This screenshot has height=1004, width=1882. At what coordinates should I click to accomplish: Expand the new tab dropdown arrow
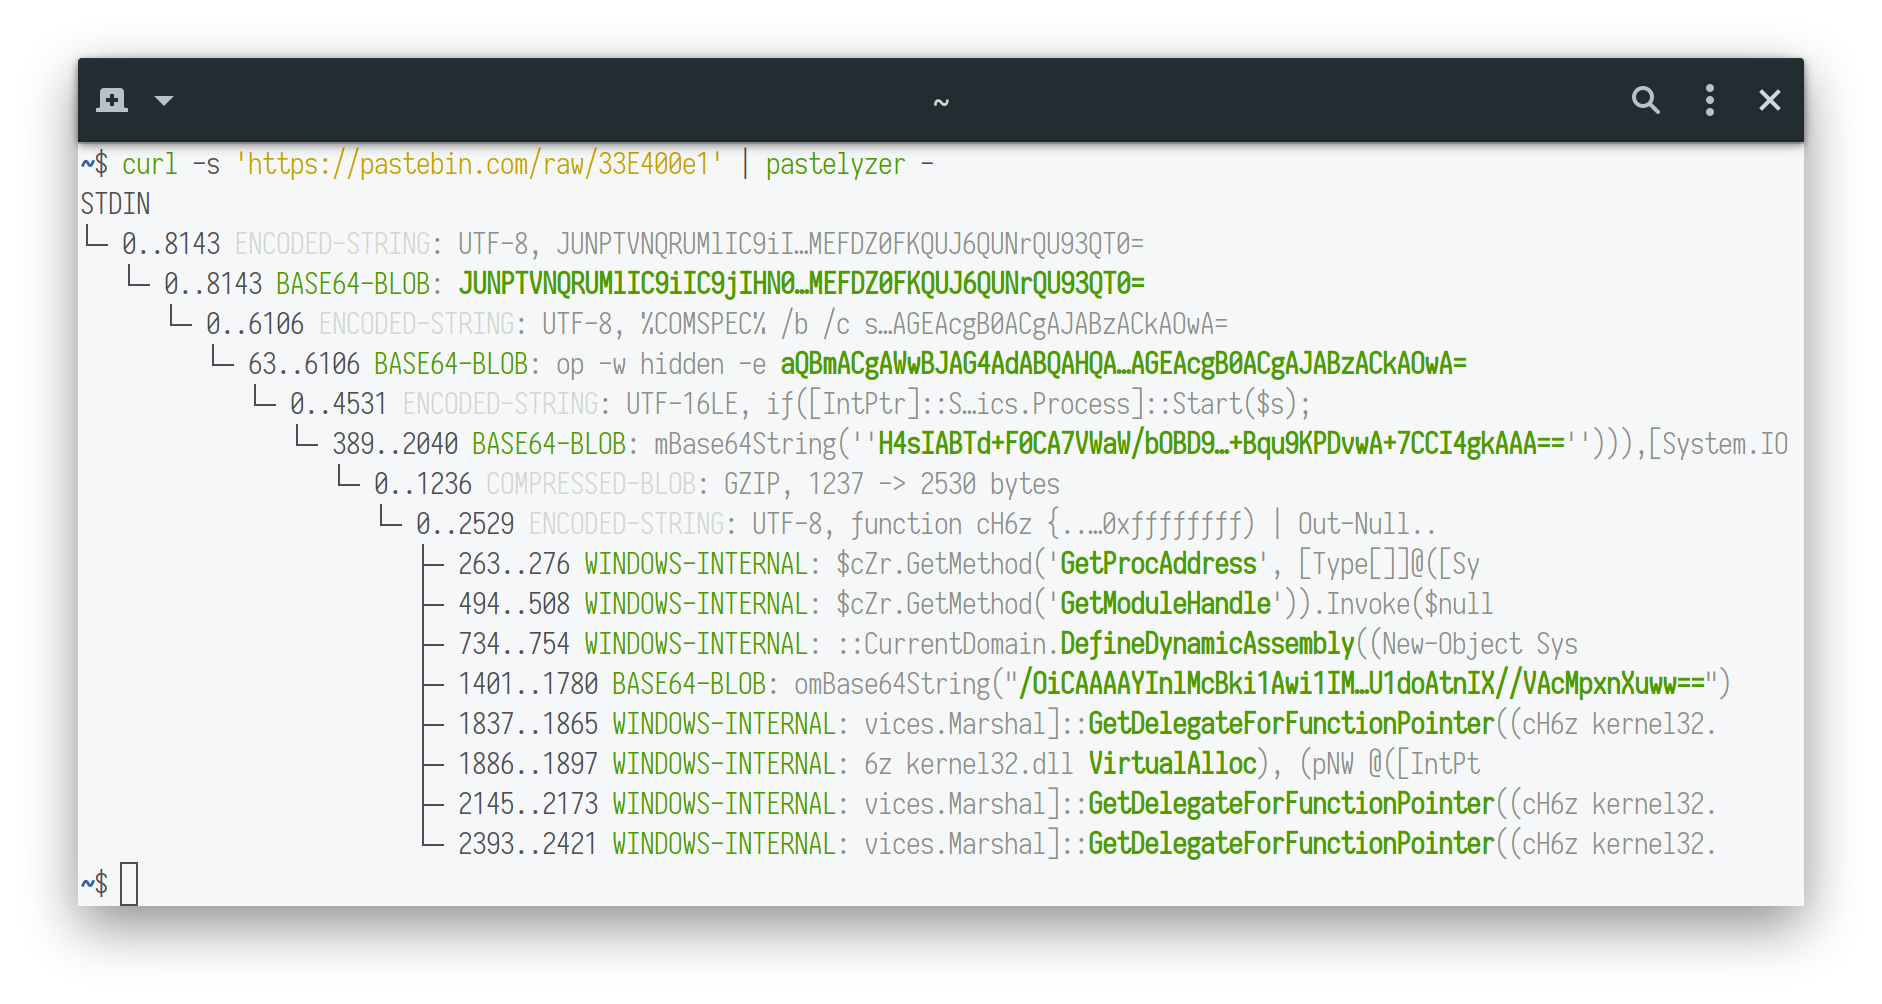[164, 100]
